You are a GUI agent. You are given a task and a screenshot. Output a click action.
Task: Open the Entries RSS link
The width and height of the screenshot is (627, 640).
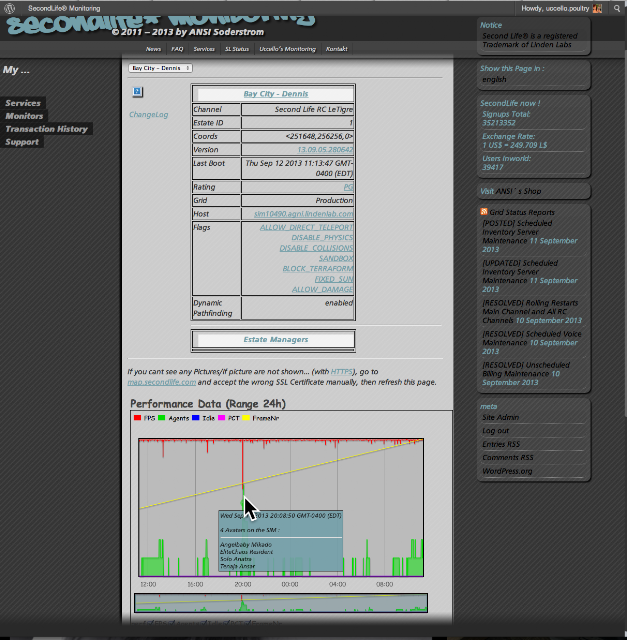coord(501,444)
